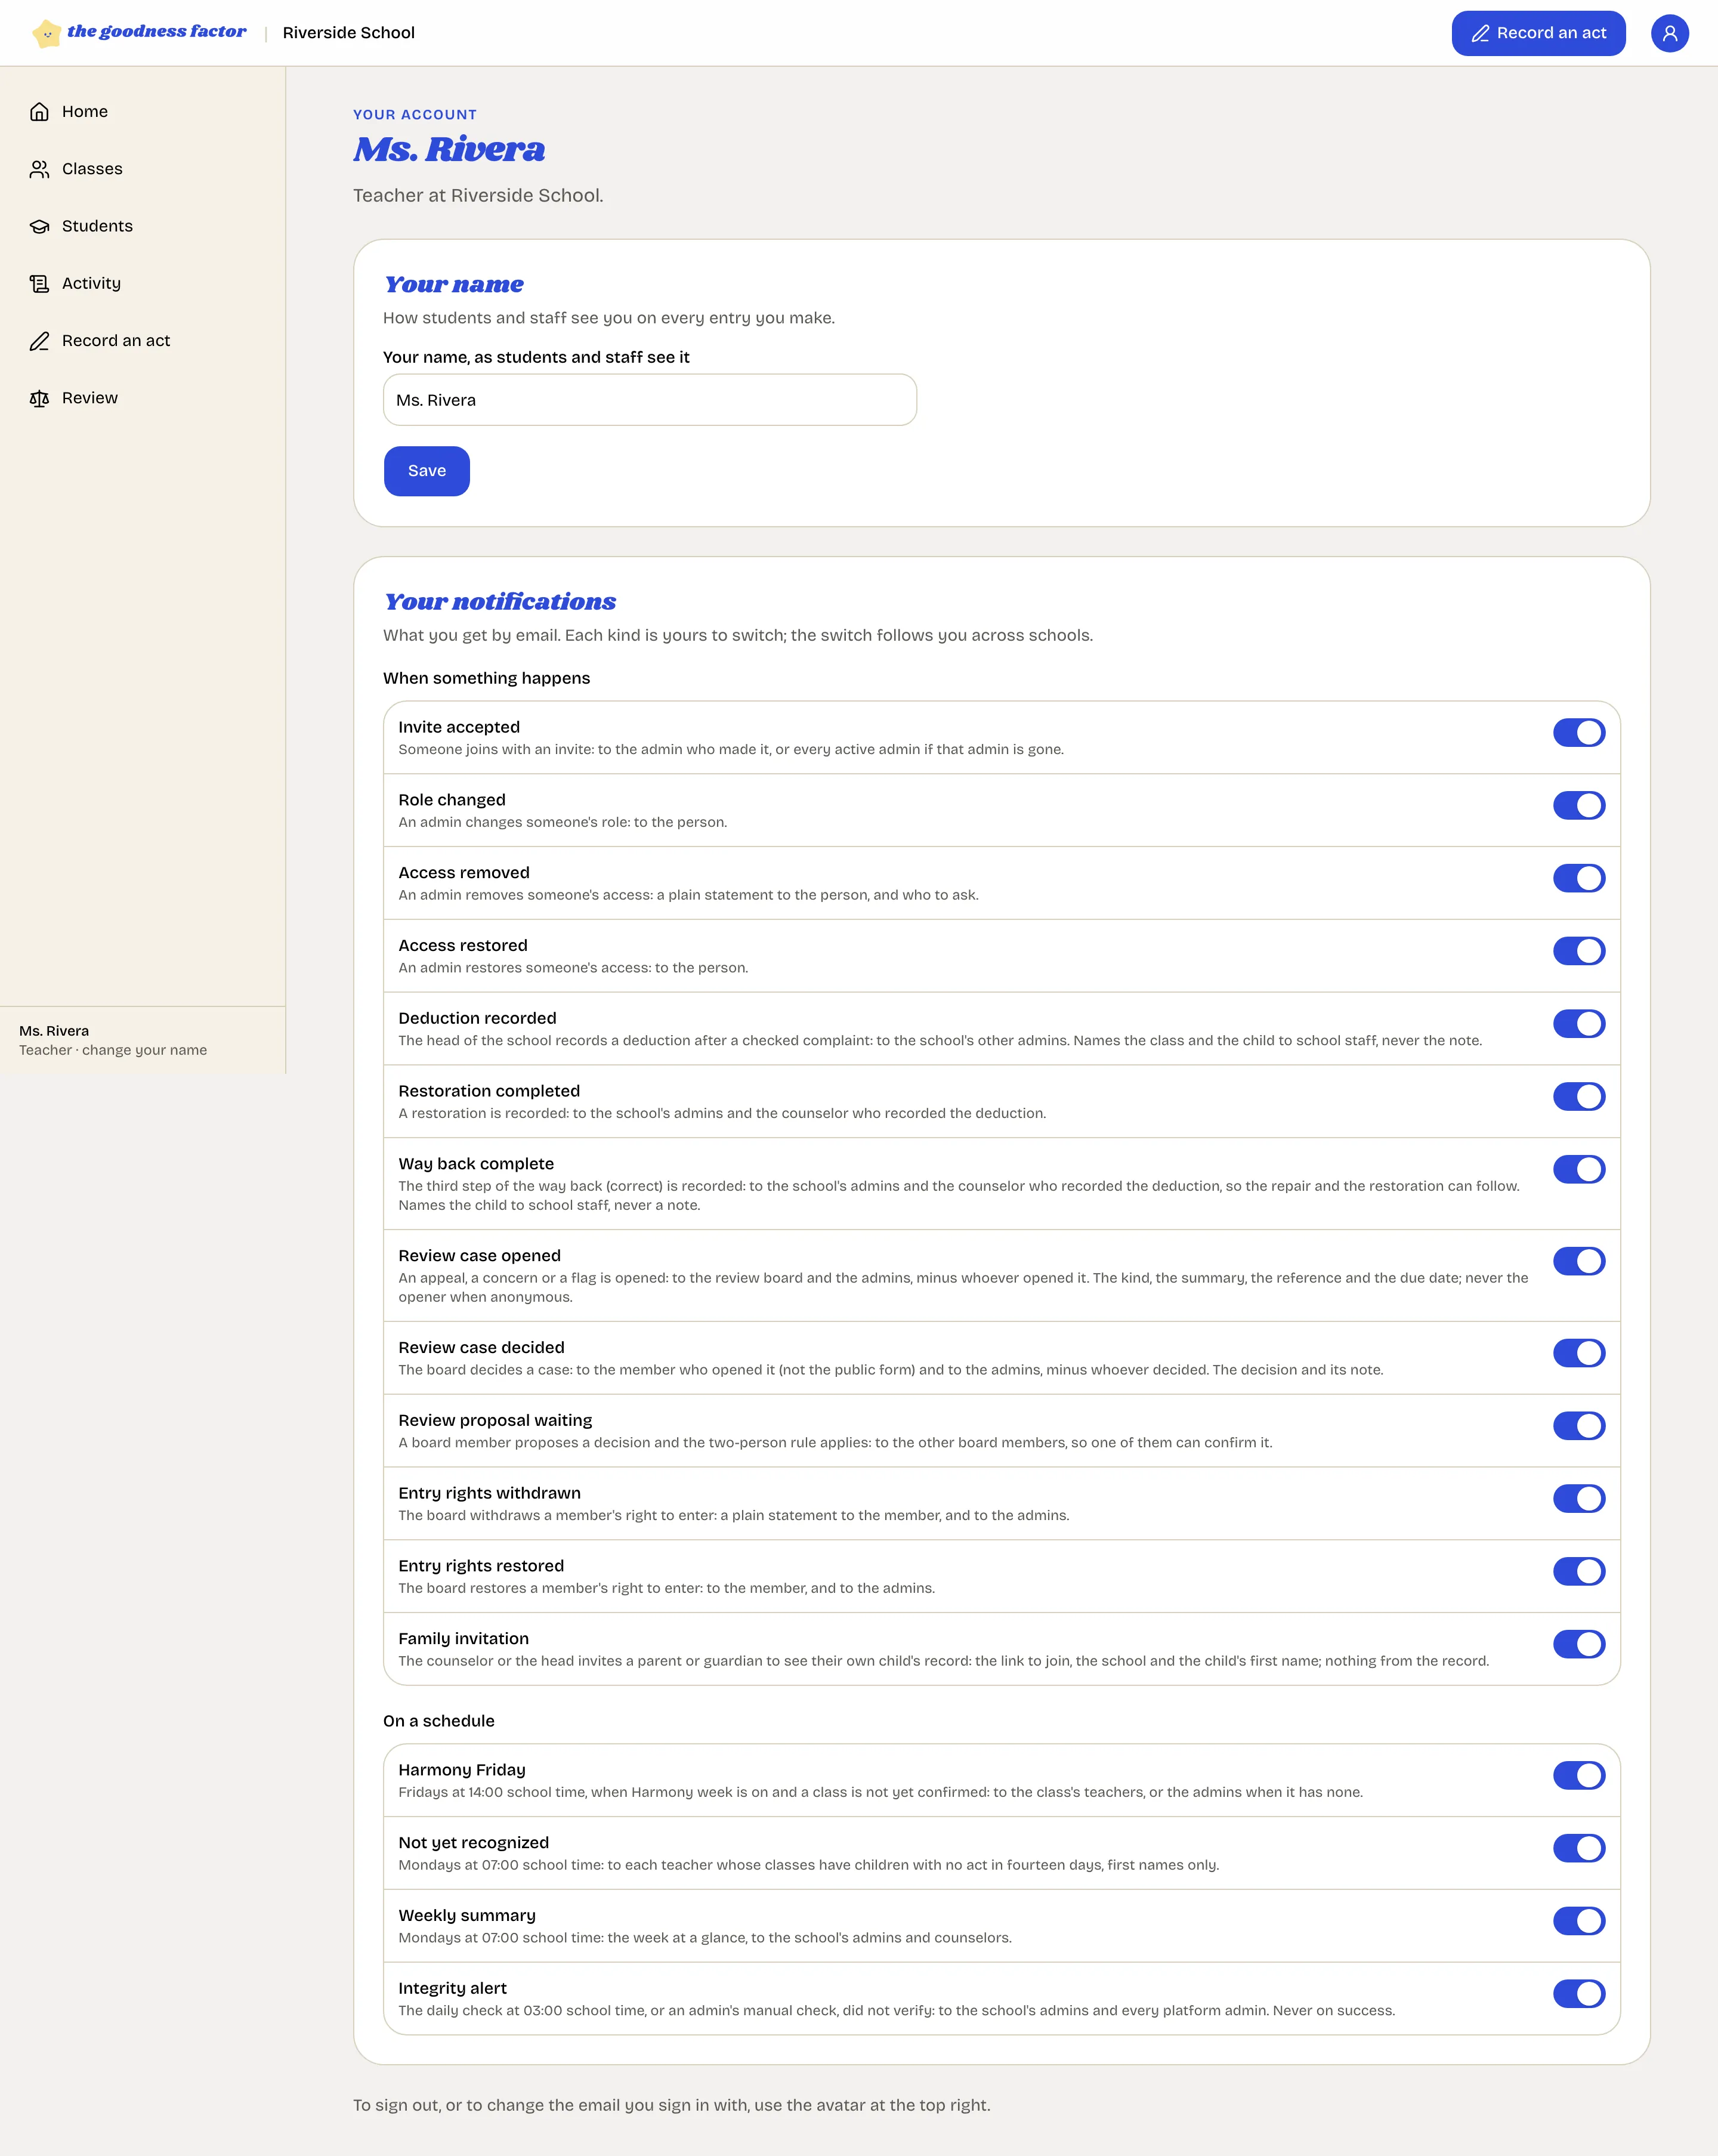The image size is (1718, 2156).
Task: Click Riverside School in the header
Action: pos(349,33)
